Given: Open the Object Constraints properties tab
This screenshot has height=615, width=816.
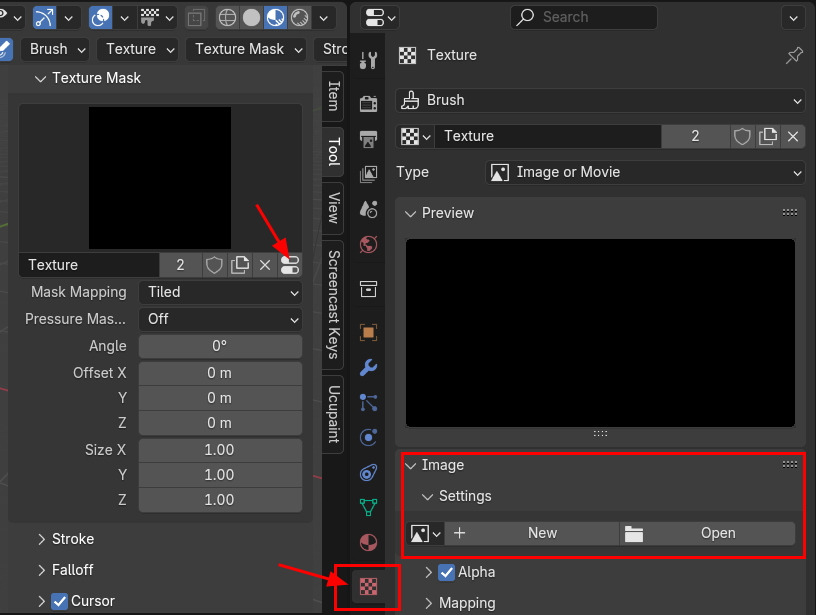Looking at the screenshot, I should point(368,472).
